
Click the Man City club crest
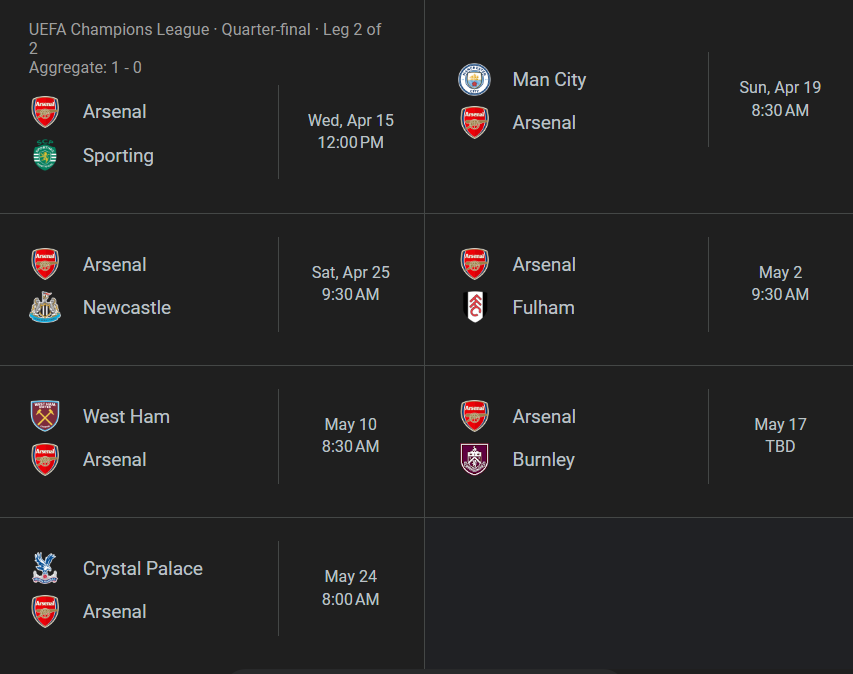pos(474,80)
